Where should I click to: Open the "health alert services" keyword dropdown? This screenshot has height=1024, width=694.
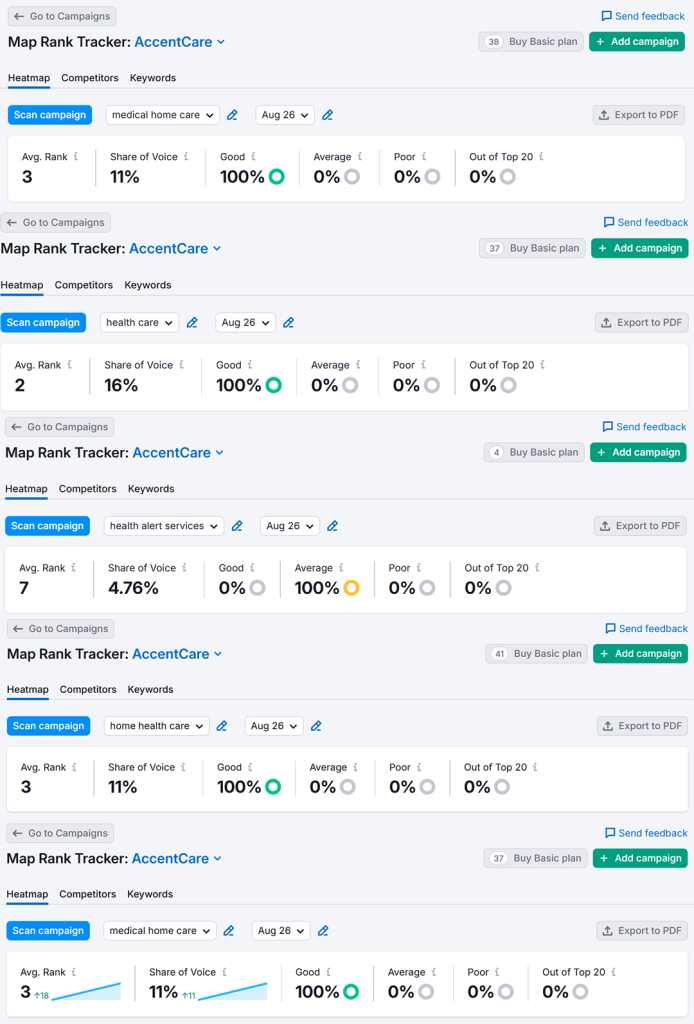pyautogui.click(x=164, y=526)
